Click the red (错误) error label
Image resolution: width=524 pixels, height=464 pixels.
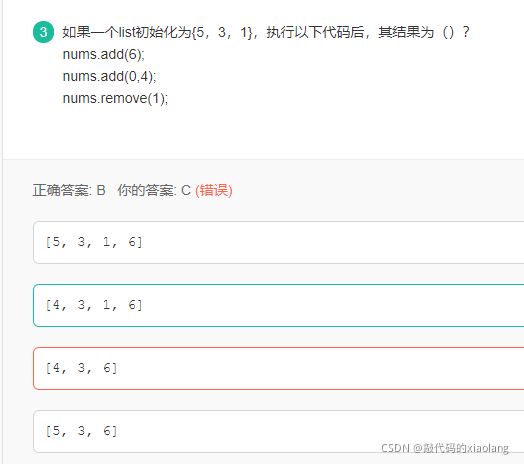click(214, 191)
